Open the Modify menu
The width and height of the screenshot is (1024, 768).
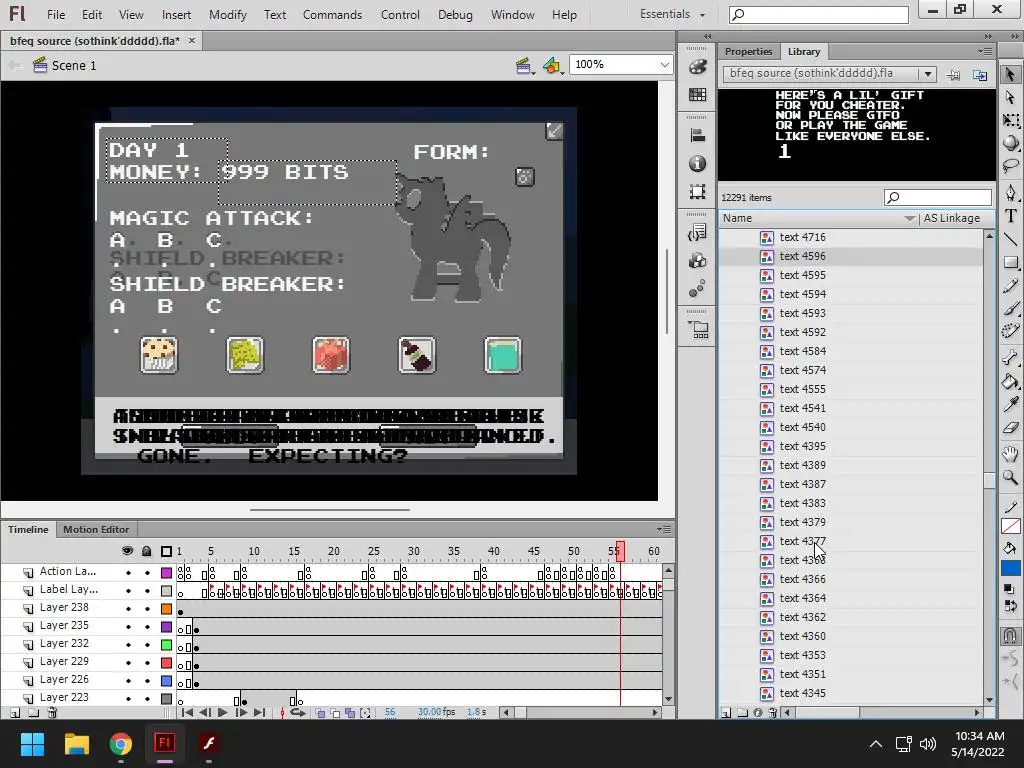pyautogui.click(x=227, y=14)
